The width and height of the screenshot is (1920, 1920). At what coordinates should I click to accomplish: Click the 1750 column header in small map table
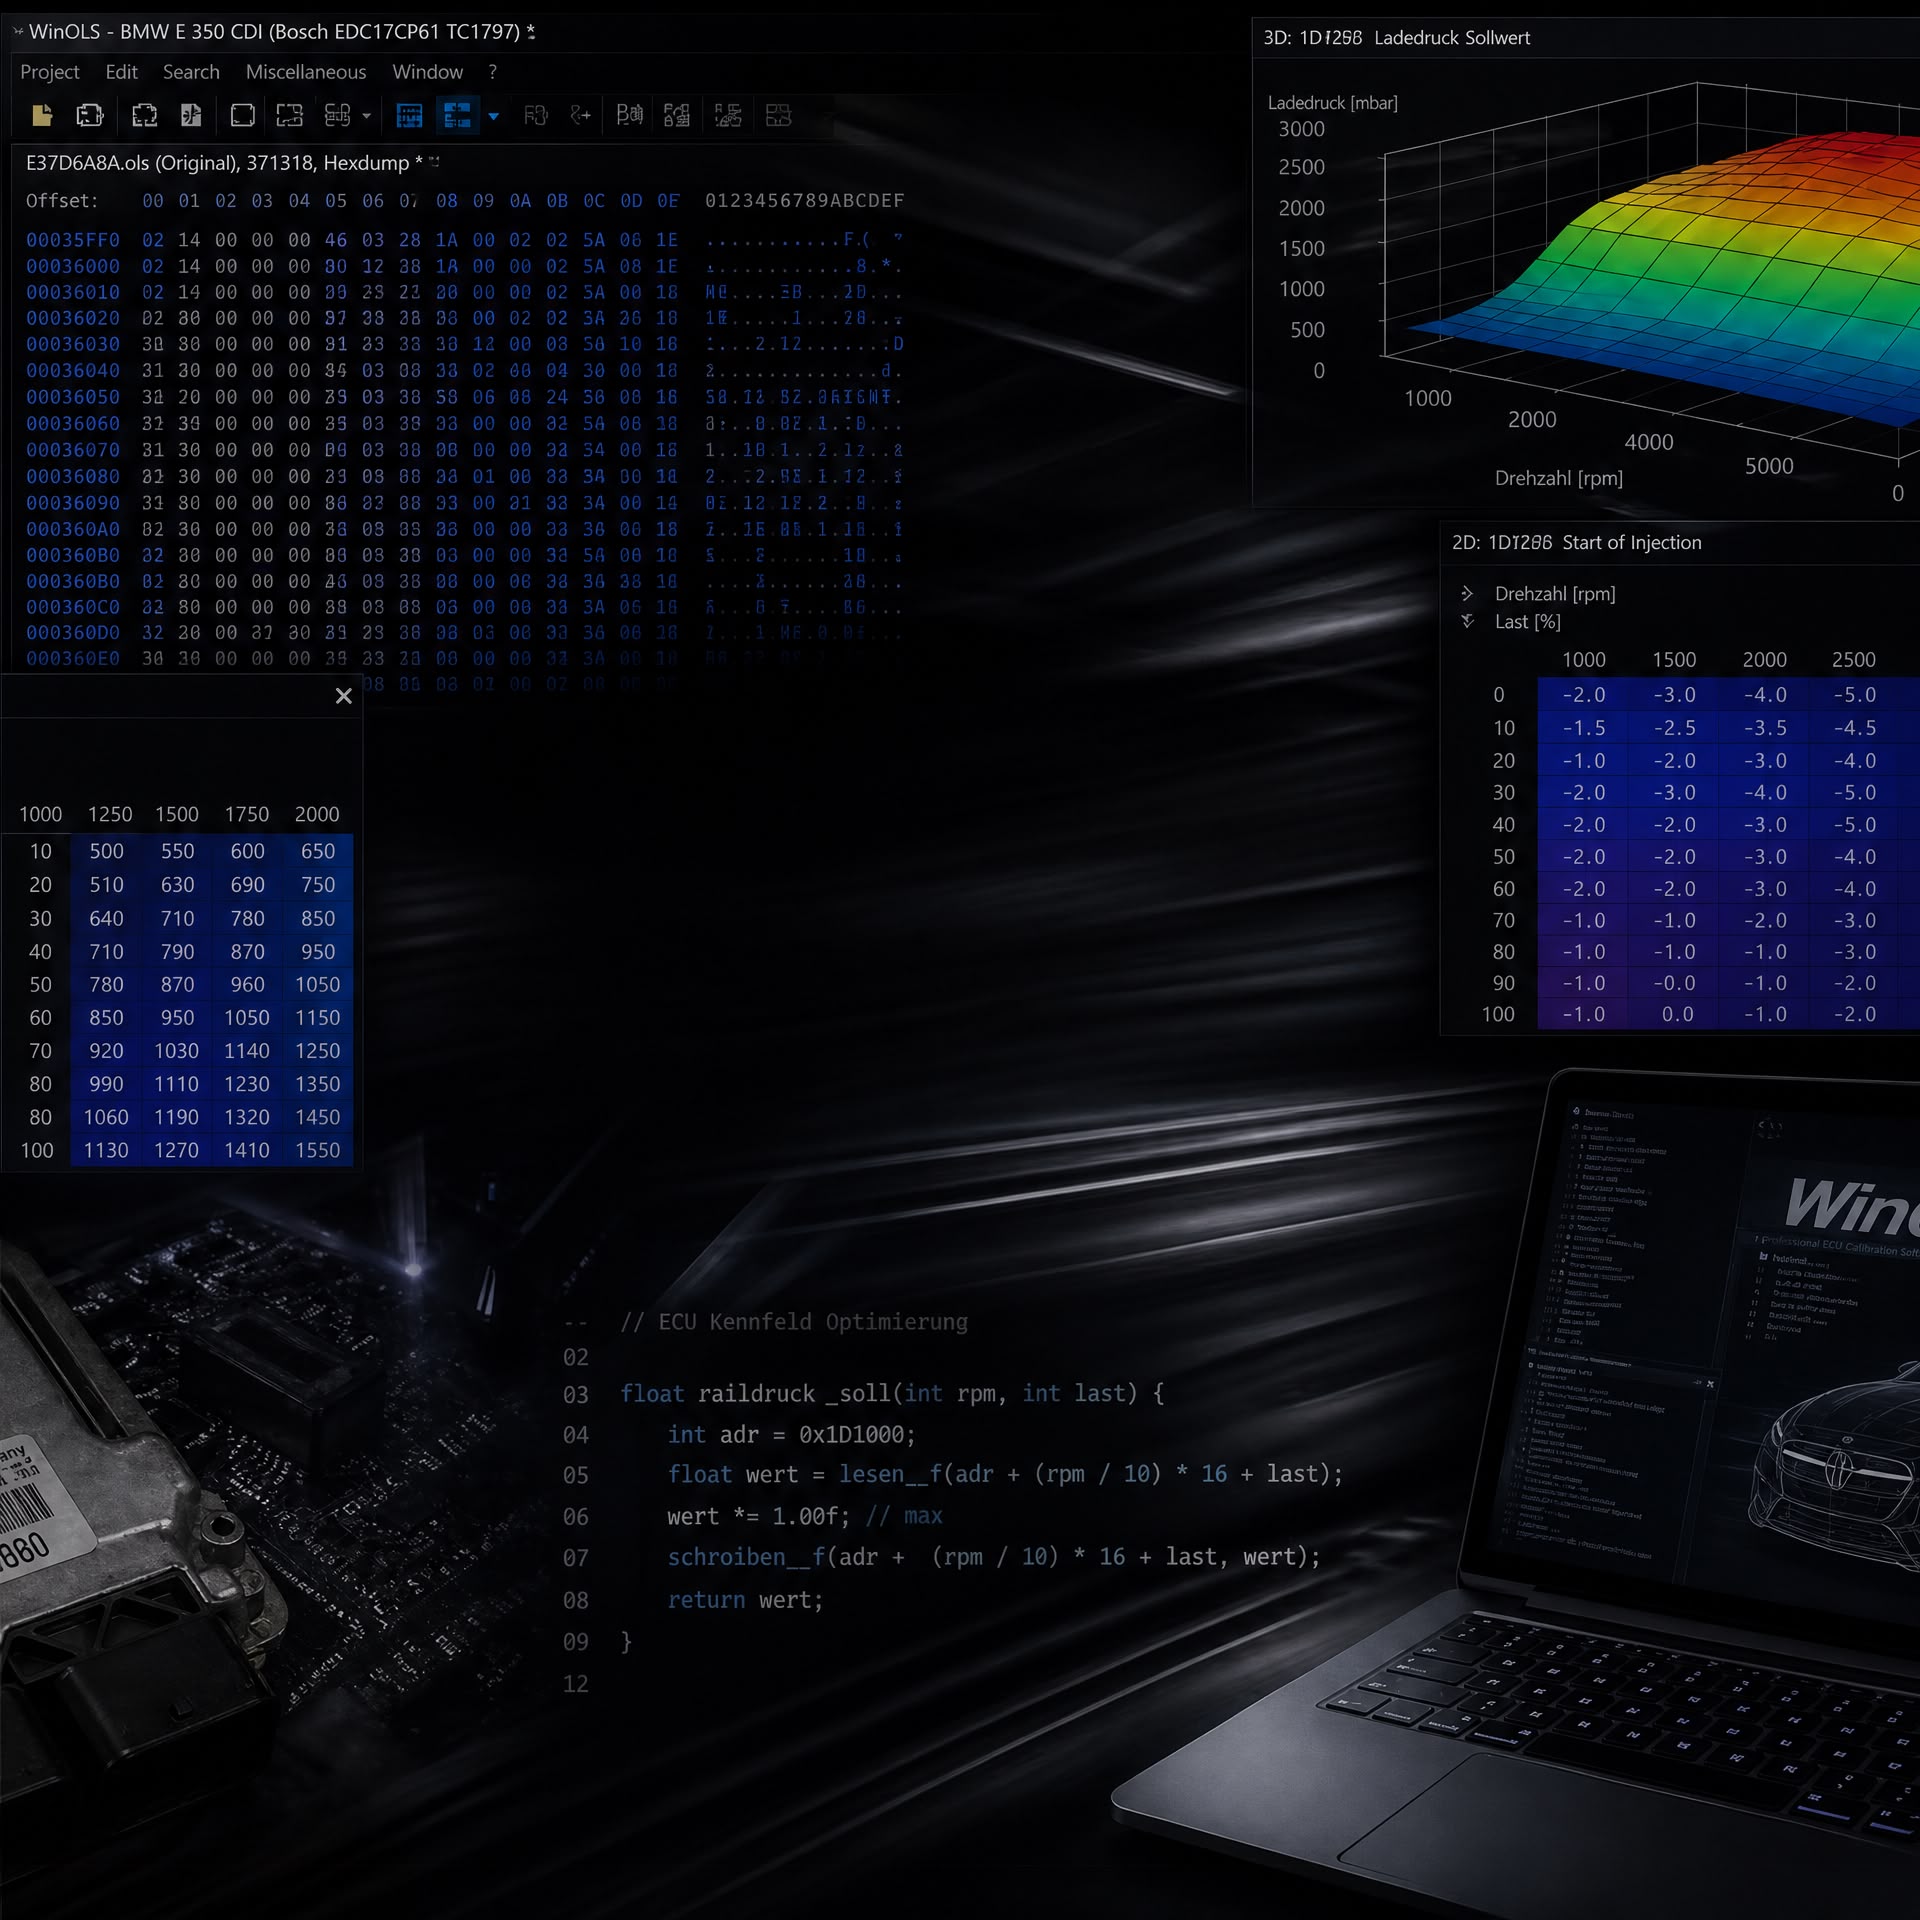click(x=247, y=815)
